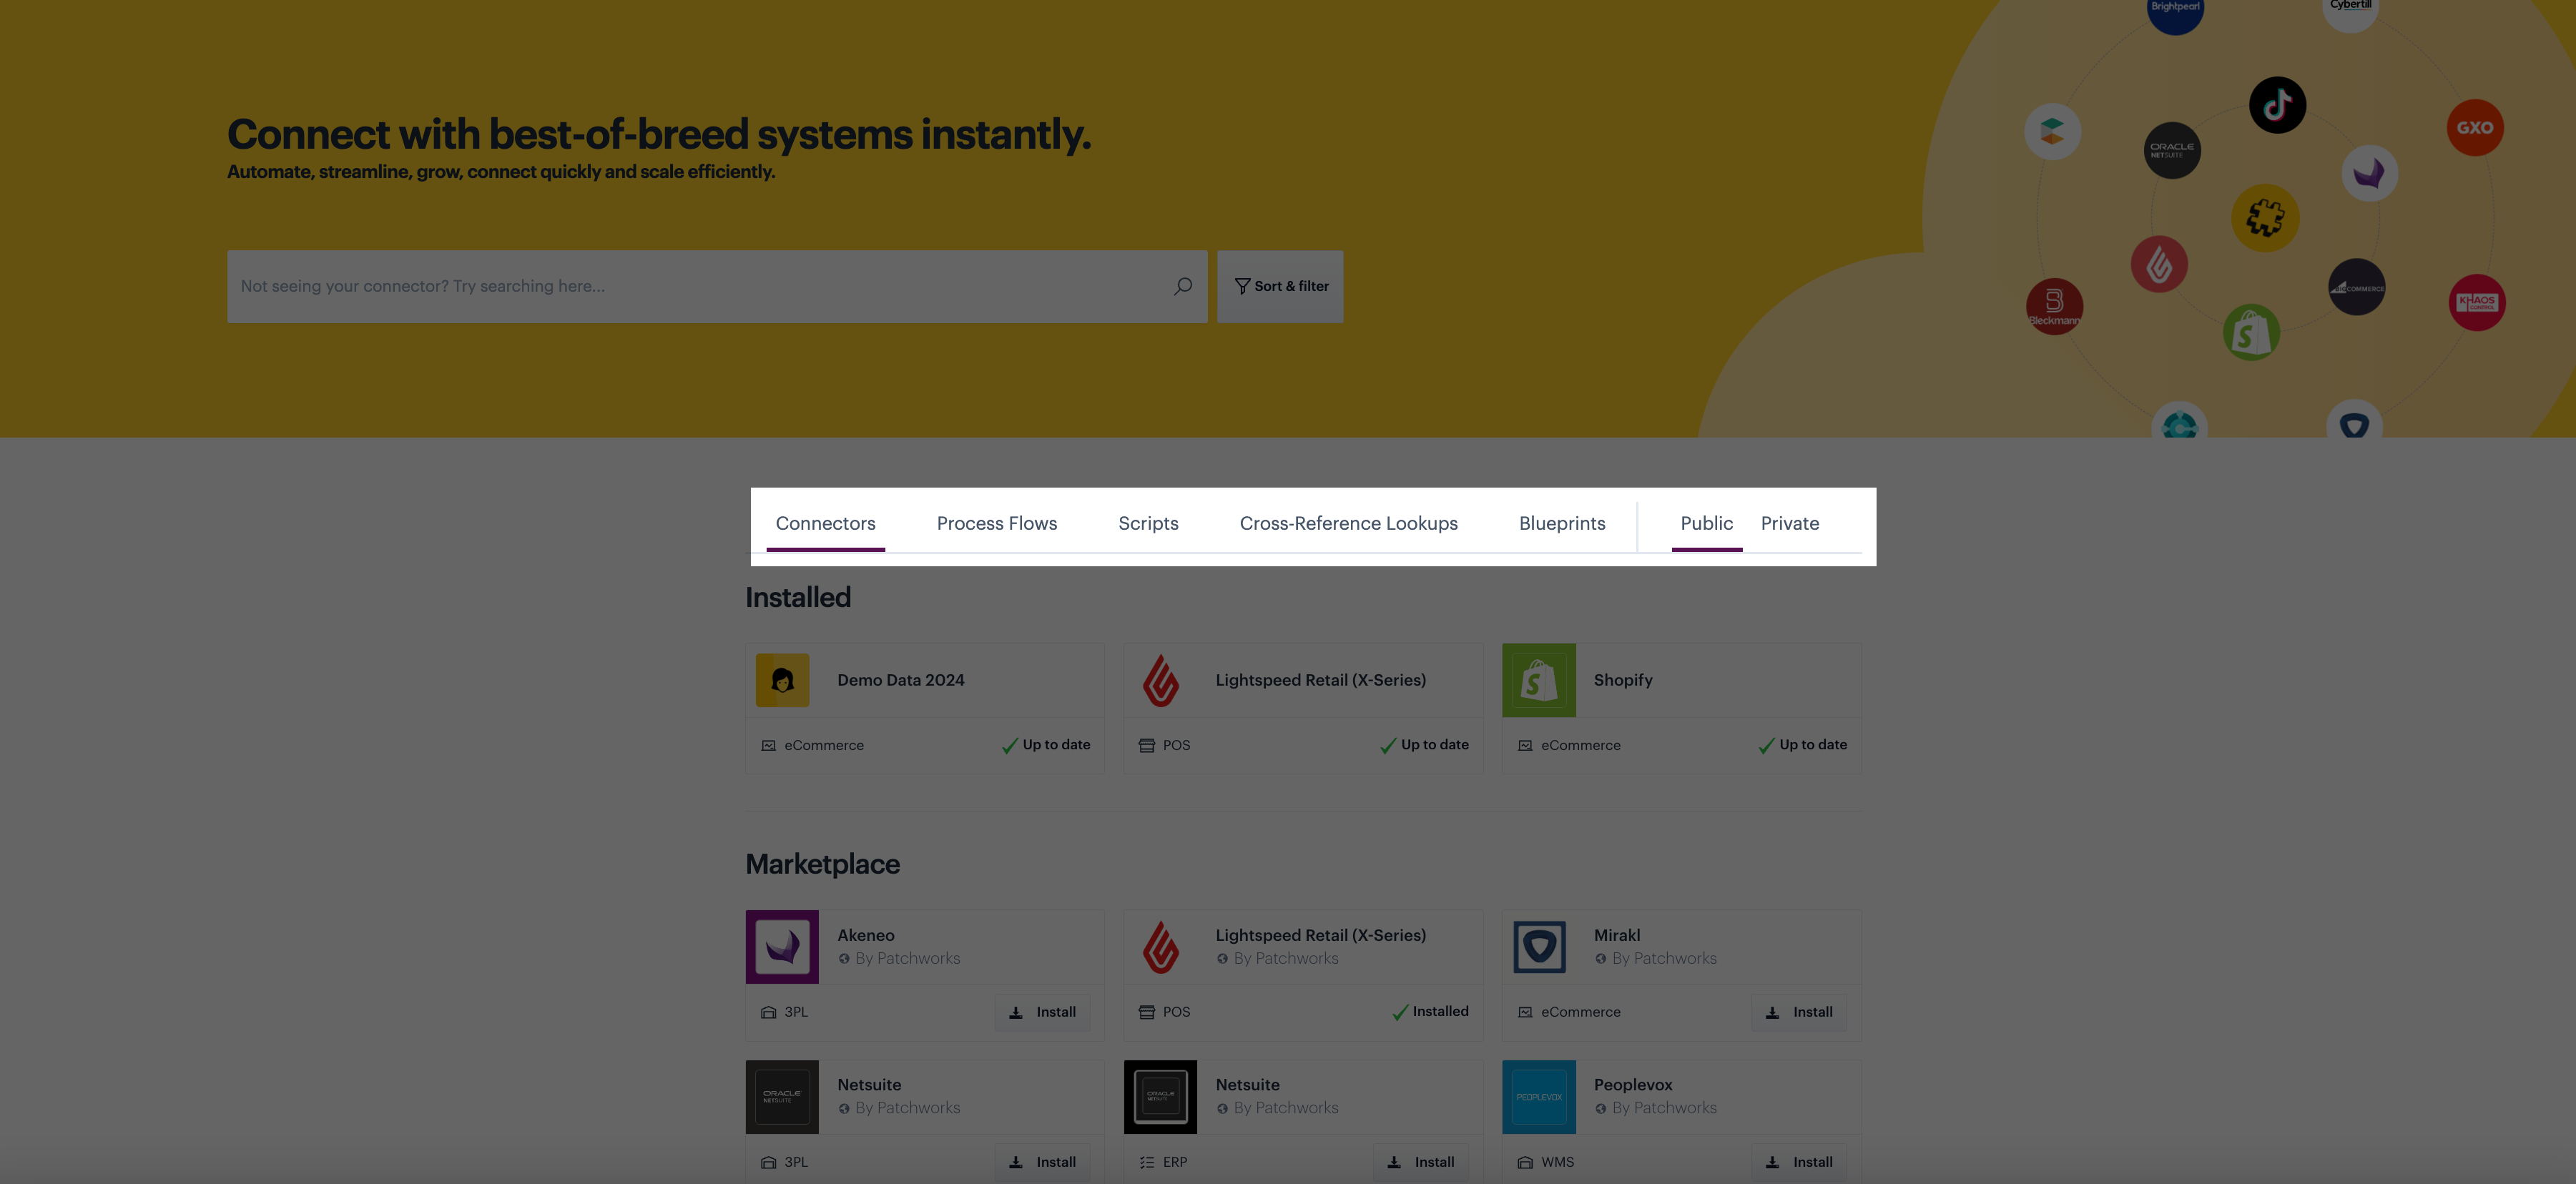The width and height of the screenshot is (2576, 1184).
Task: Click eCommerce category icon on Demo Data card
Action: coord(768,746)
